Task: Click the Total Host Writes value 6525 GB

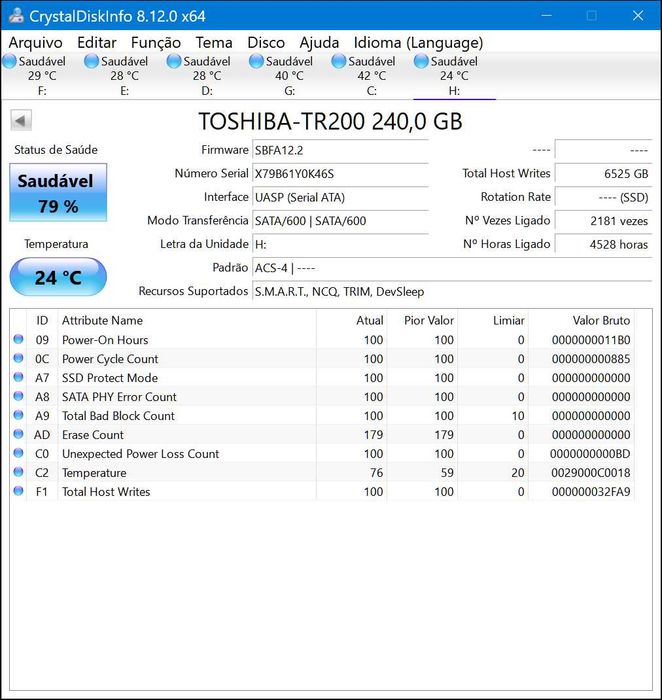Action: [603, 174]
